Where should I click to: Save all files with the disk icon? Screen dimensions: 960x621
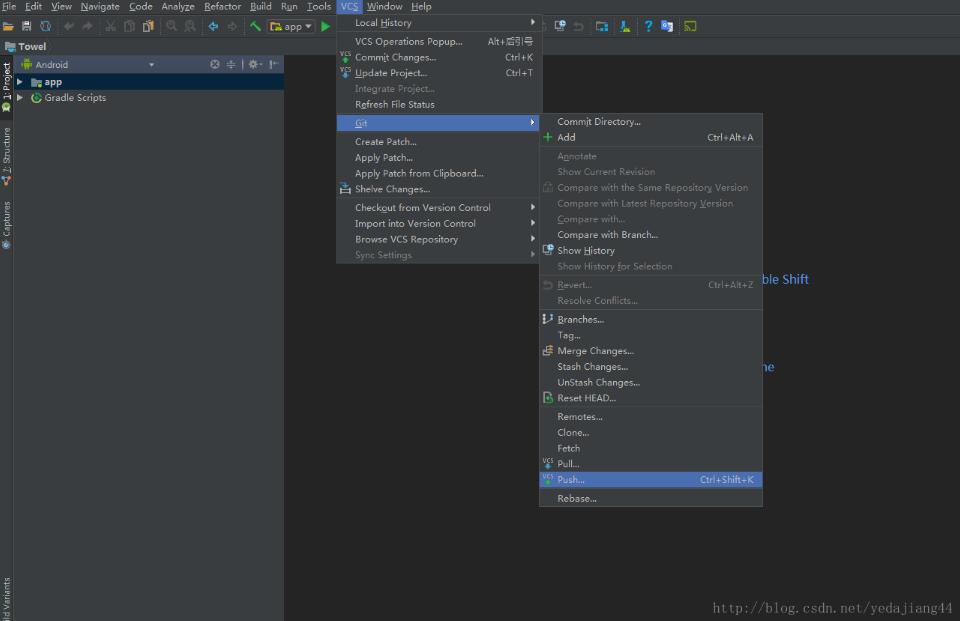pos(28,26)
